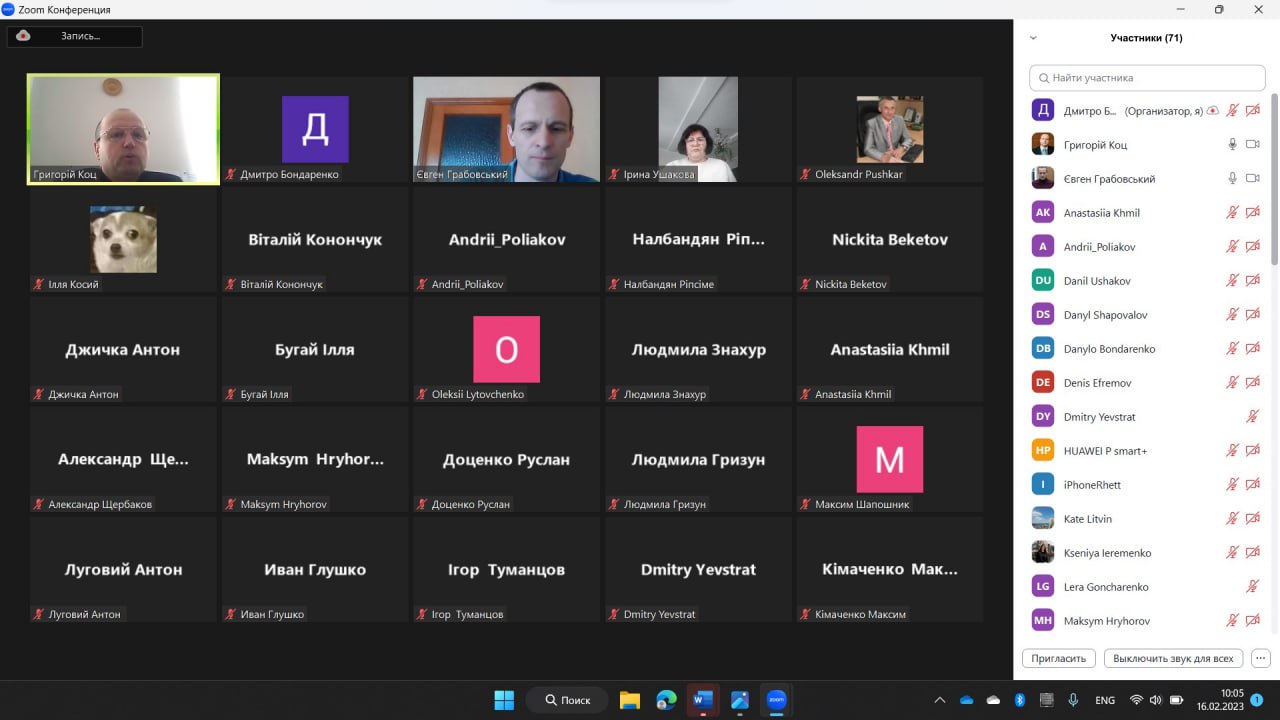The width and height of the screenshot is (1280, 720).
Task: Click the blue OneDrive cloud tray icon
Action: 966,700
